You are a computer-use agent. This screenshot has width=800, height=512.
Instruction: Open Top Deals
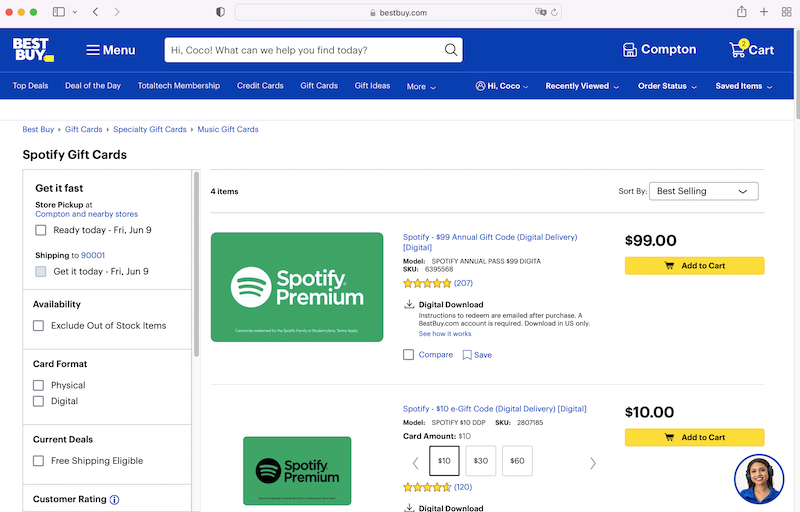30,86
